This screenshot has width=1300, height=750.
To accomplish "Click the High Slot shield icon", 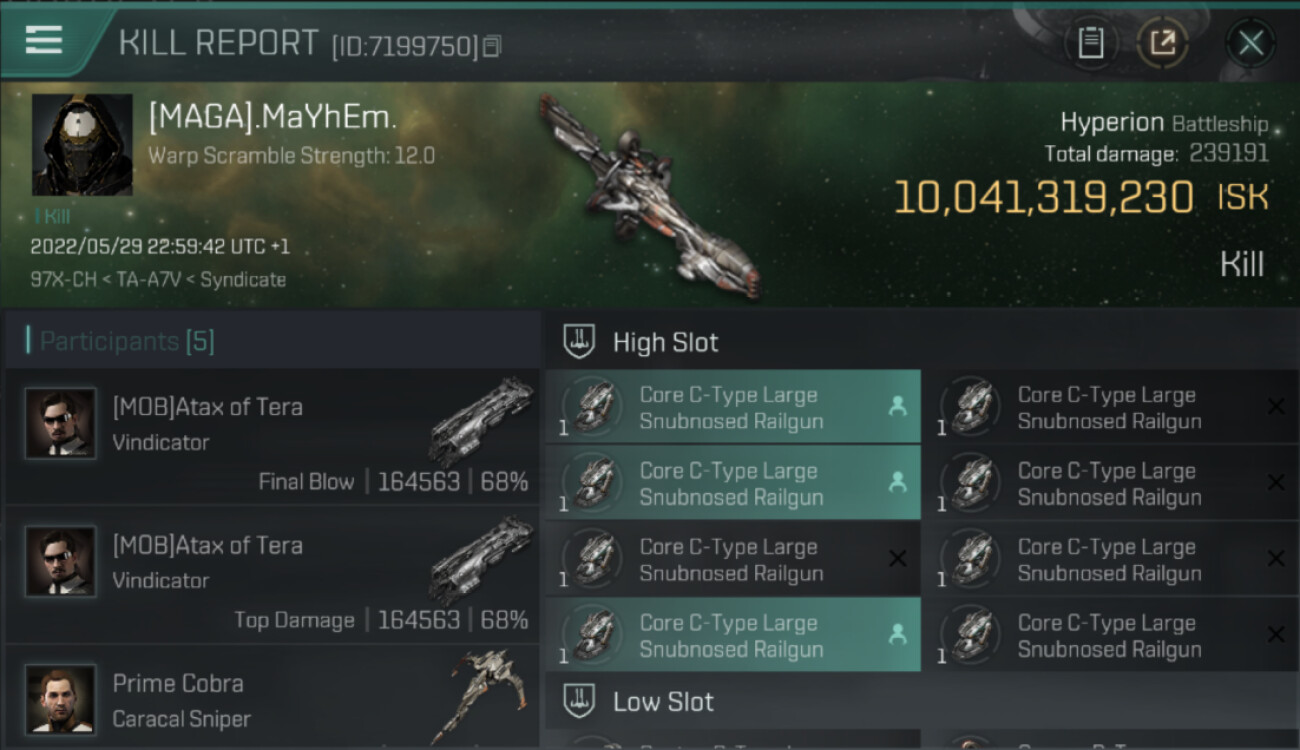I will point(579,342).
